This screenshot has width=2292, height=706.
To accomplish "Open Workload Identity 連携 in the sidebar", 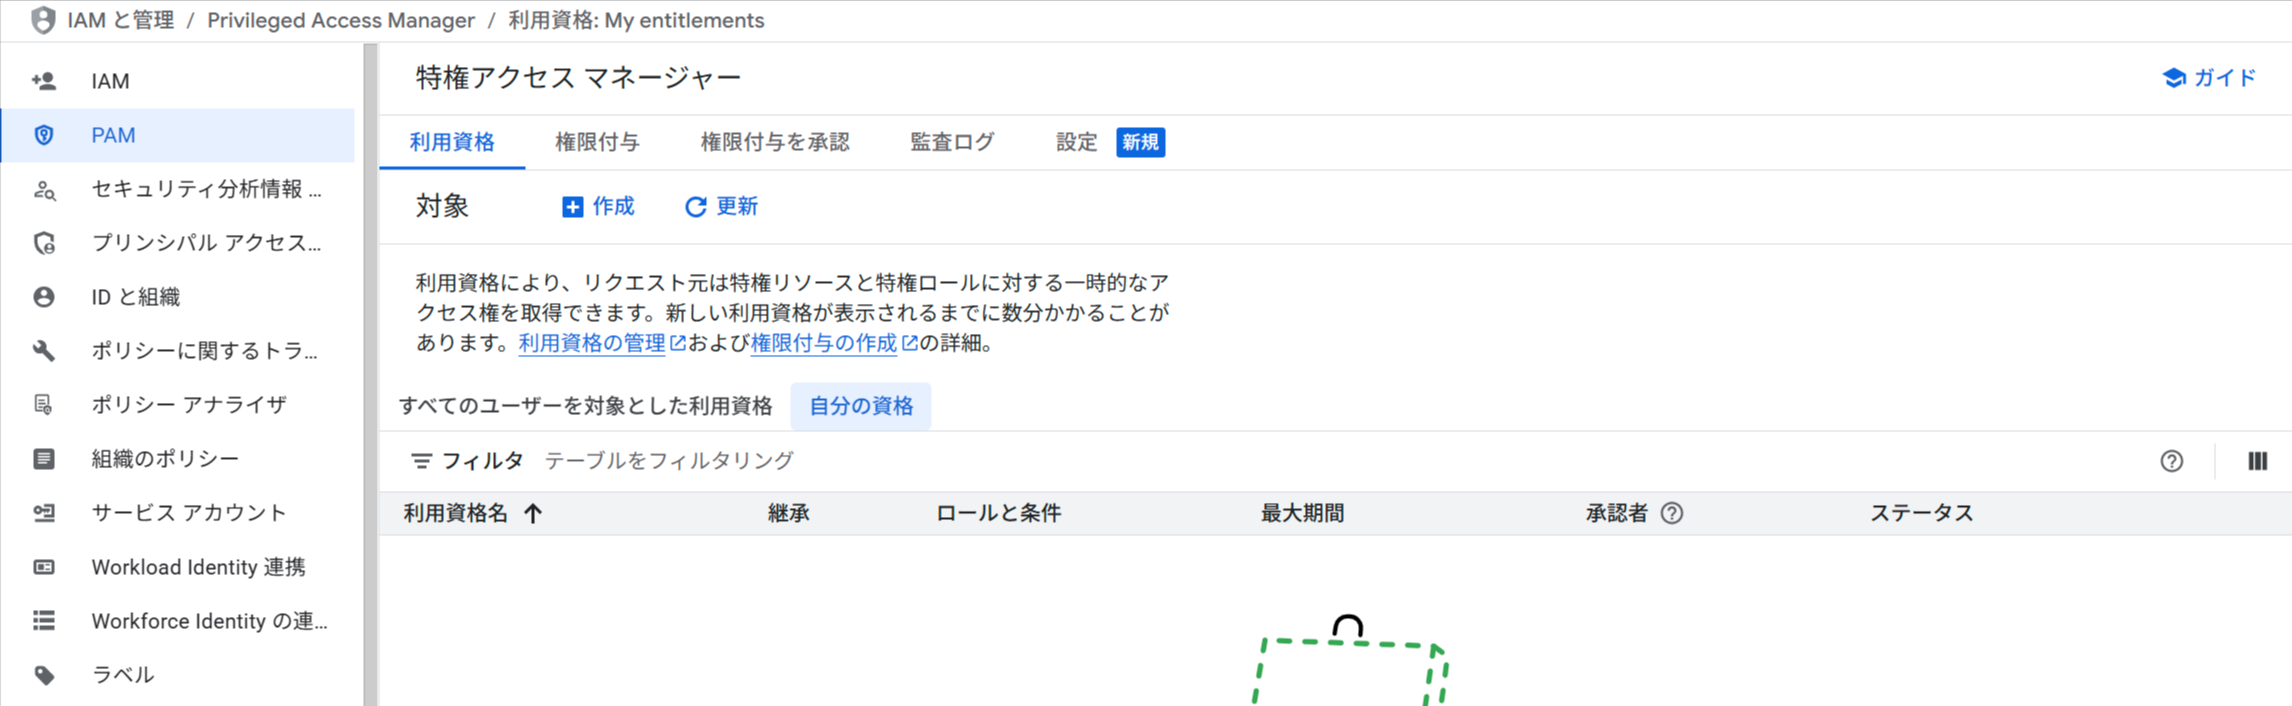I will [178, 567].
